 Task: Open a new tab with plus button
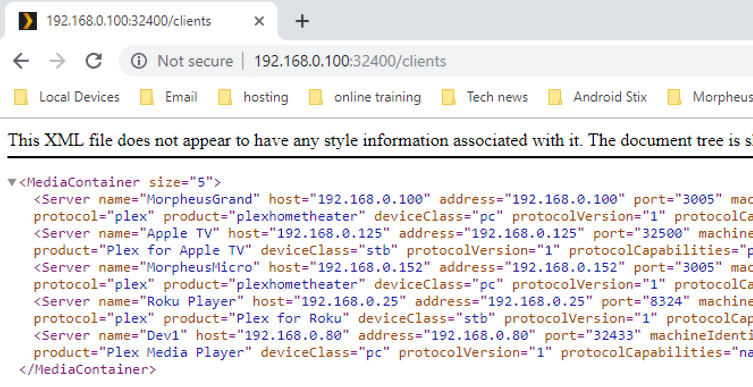(302, 21)
